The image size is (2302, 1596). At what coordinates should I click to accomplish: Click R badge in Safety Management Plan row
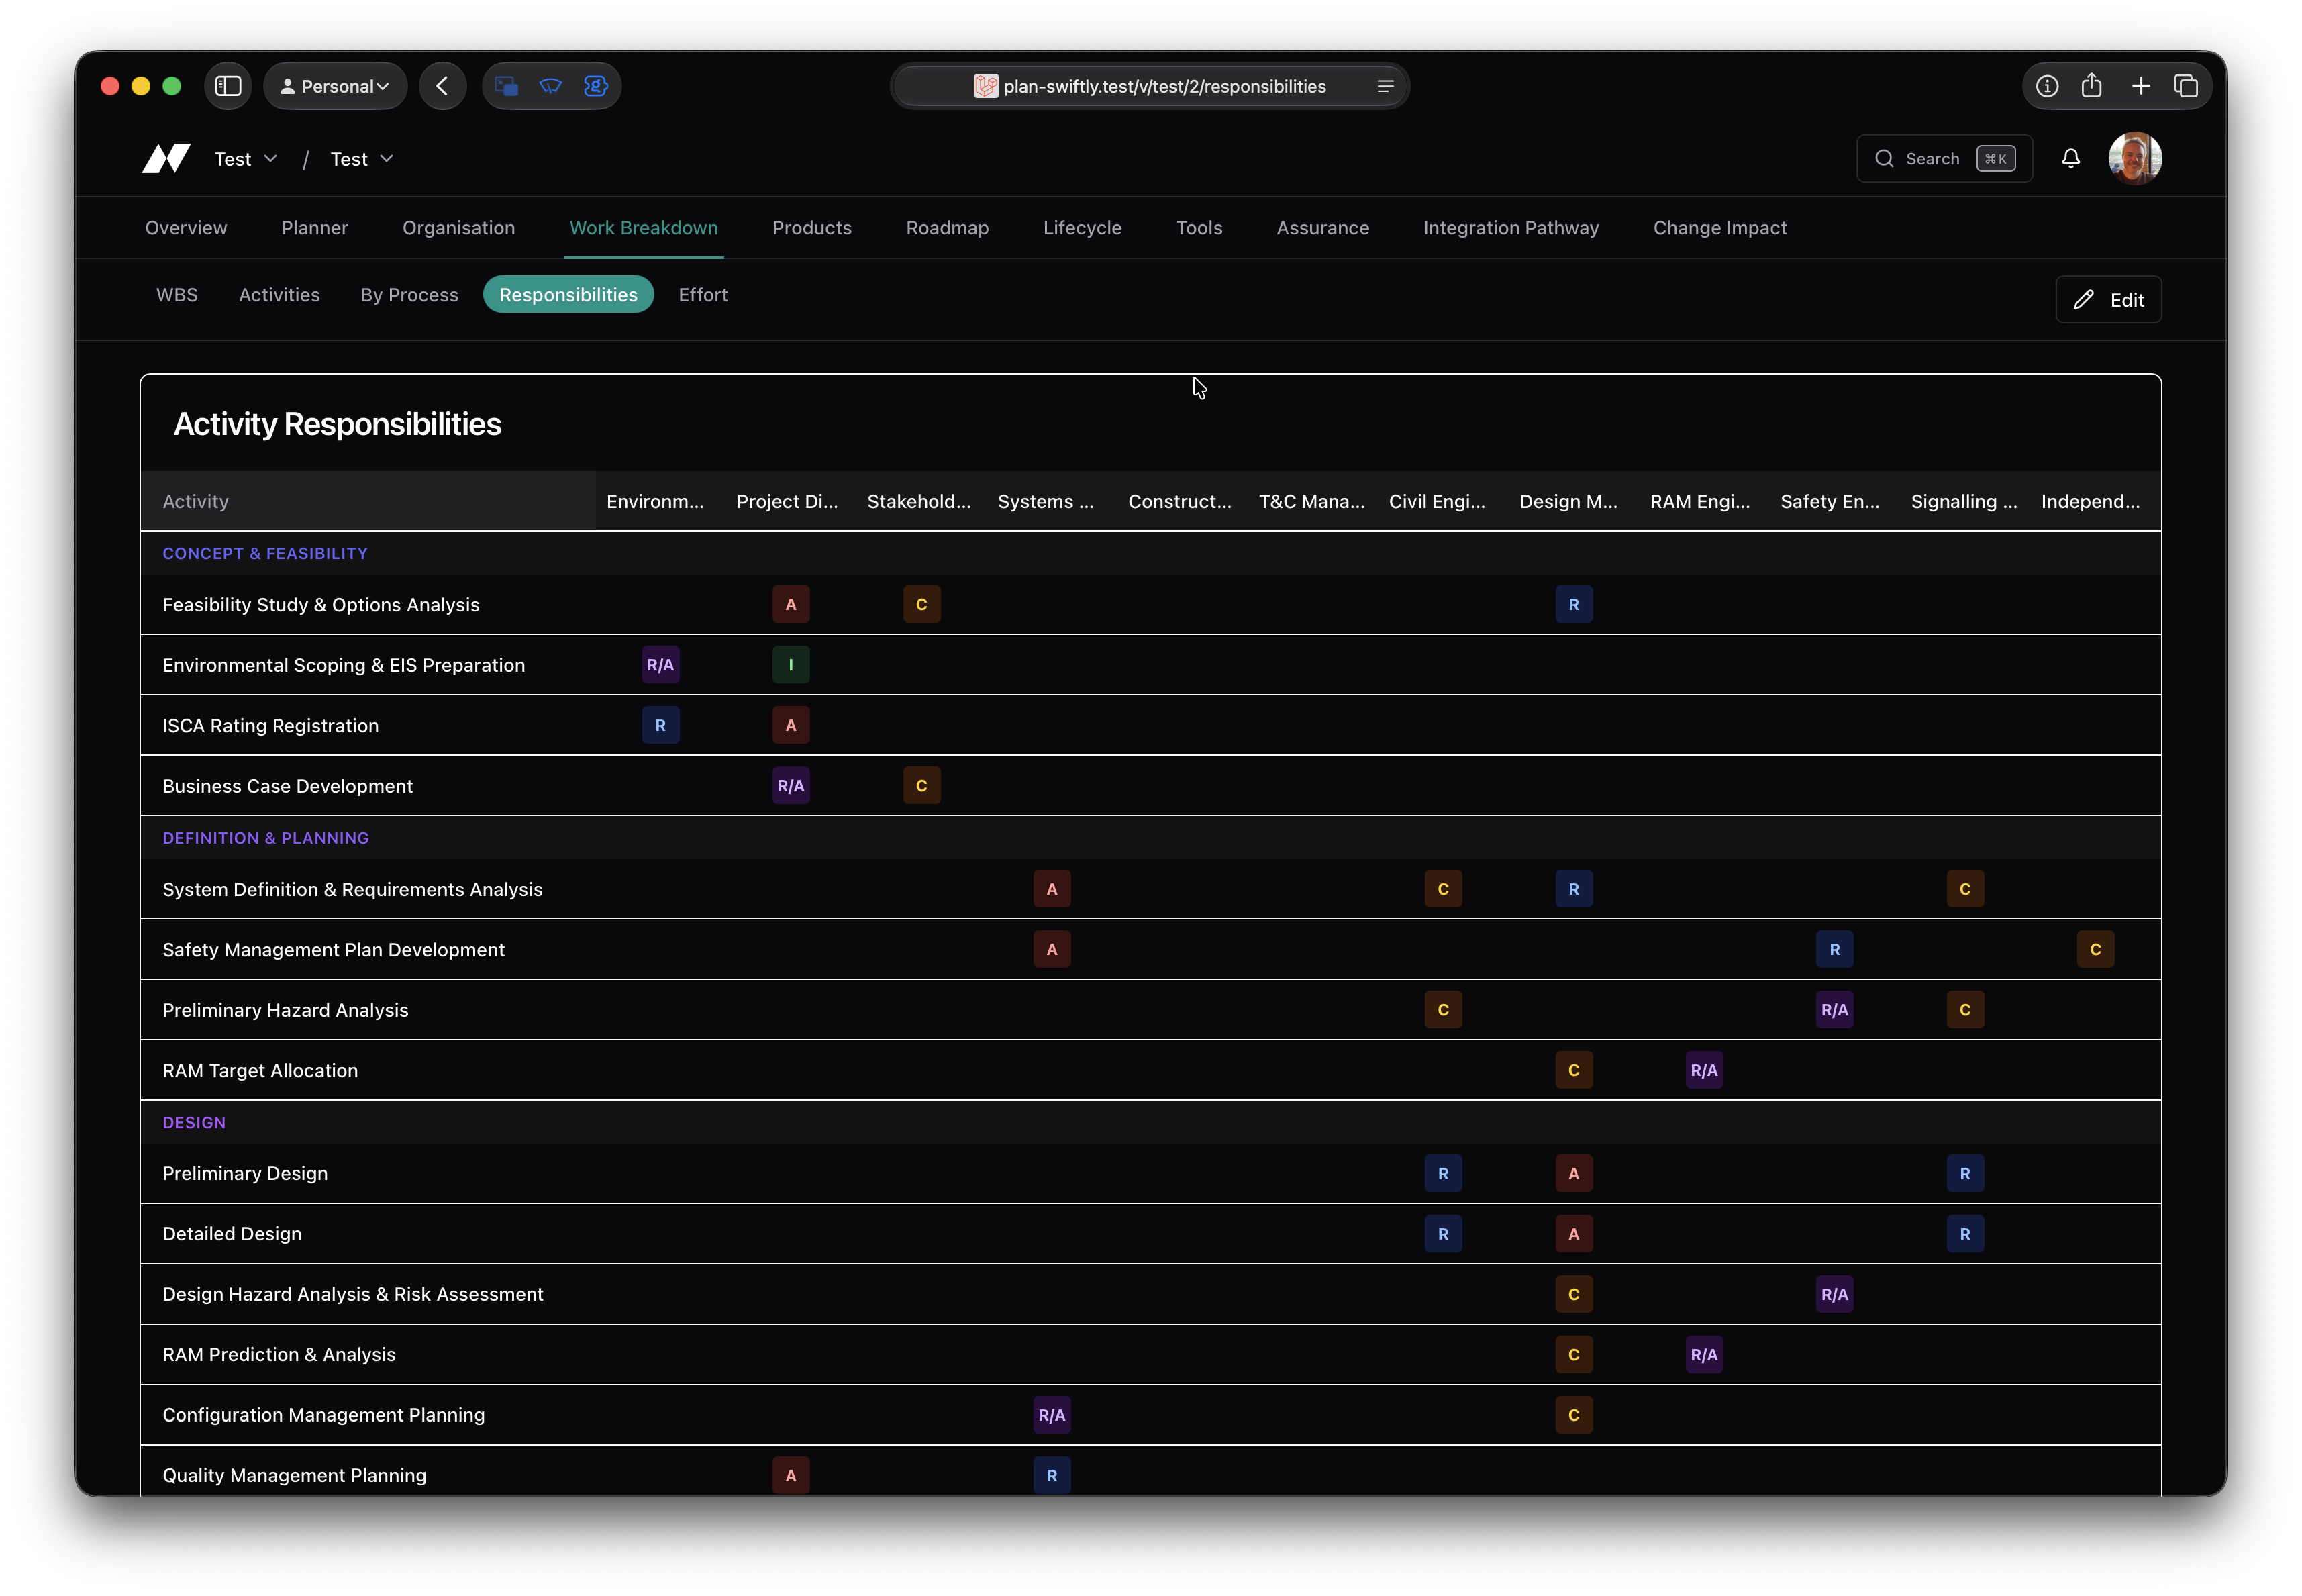pyautogui.click(x=1835, y=949)
